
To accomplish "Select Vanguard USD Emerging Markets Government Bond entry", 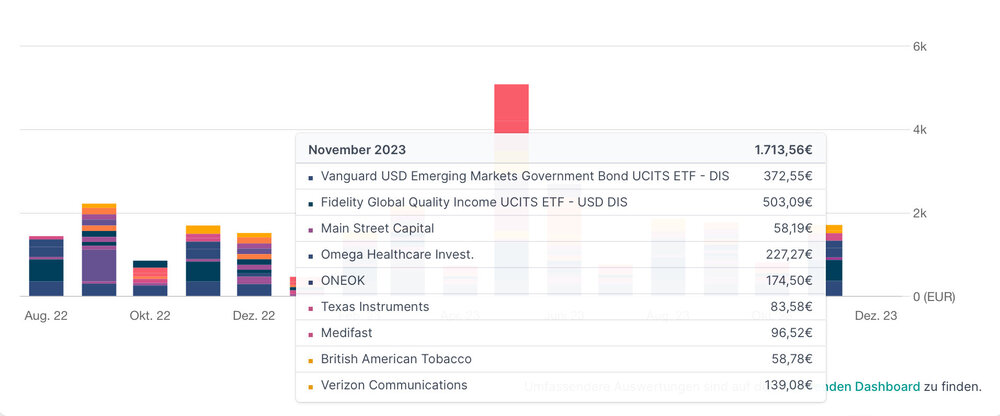I will pos(525,176).
